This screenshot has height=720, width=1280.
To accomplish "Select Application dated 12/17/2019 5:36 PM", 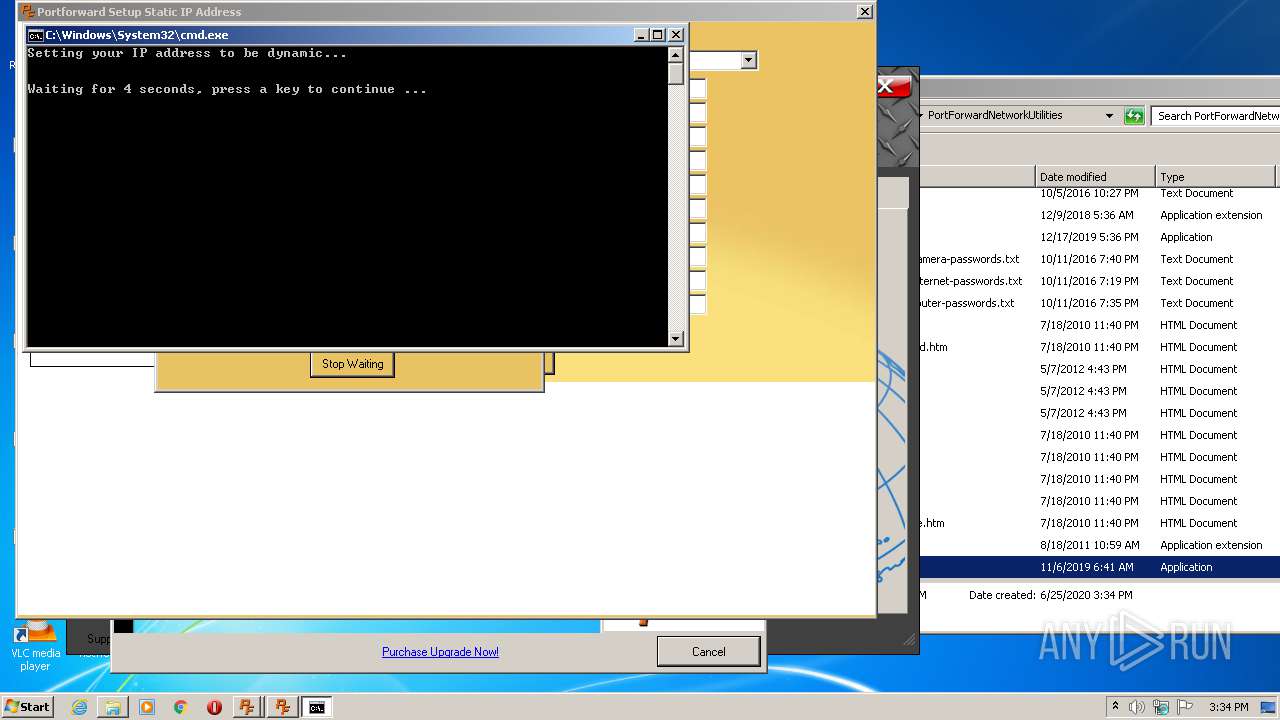I will pyautogui.click(x=1098, y=237).
